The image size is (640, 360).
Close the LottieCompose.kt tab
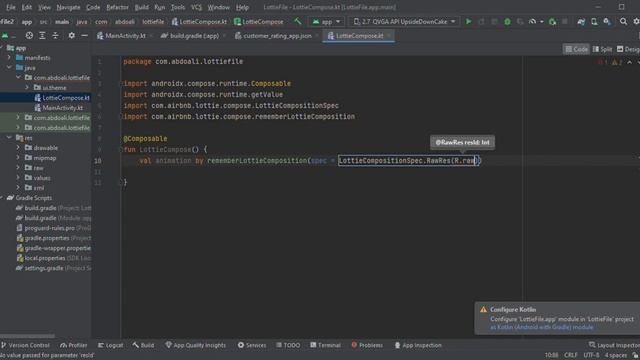pyautogui.click(x=389, y=36)
